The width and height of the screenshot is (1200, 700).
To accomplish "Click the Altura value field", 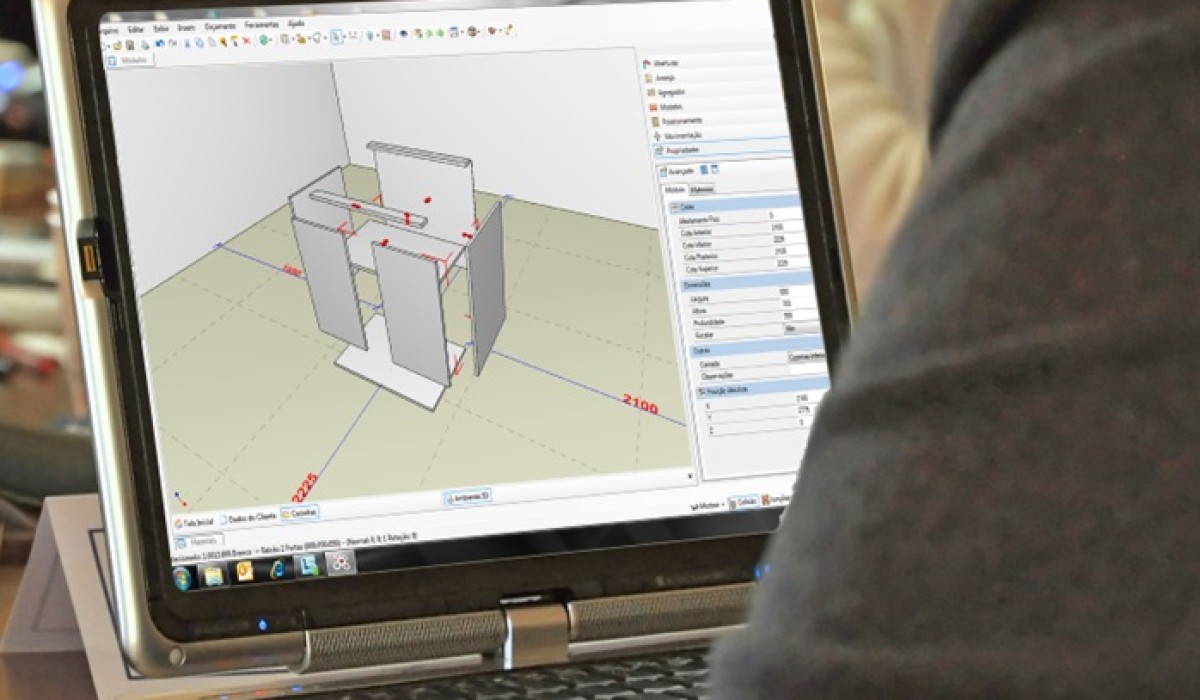I will pos(799,303).
